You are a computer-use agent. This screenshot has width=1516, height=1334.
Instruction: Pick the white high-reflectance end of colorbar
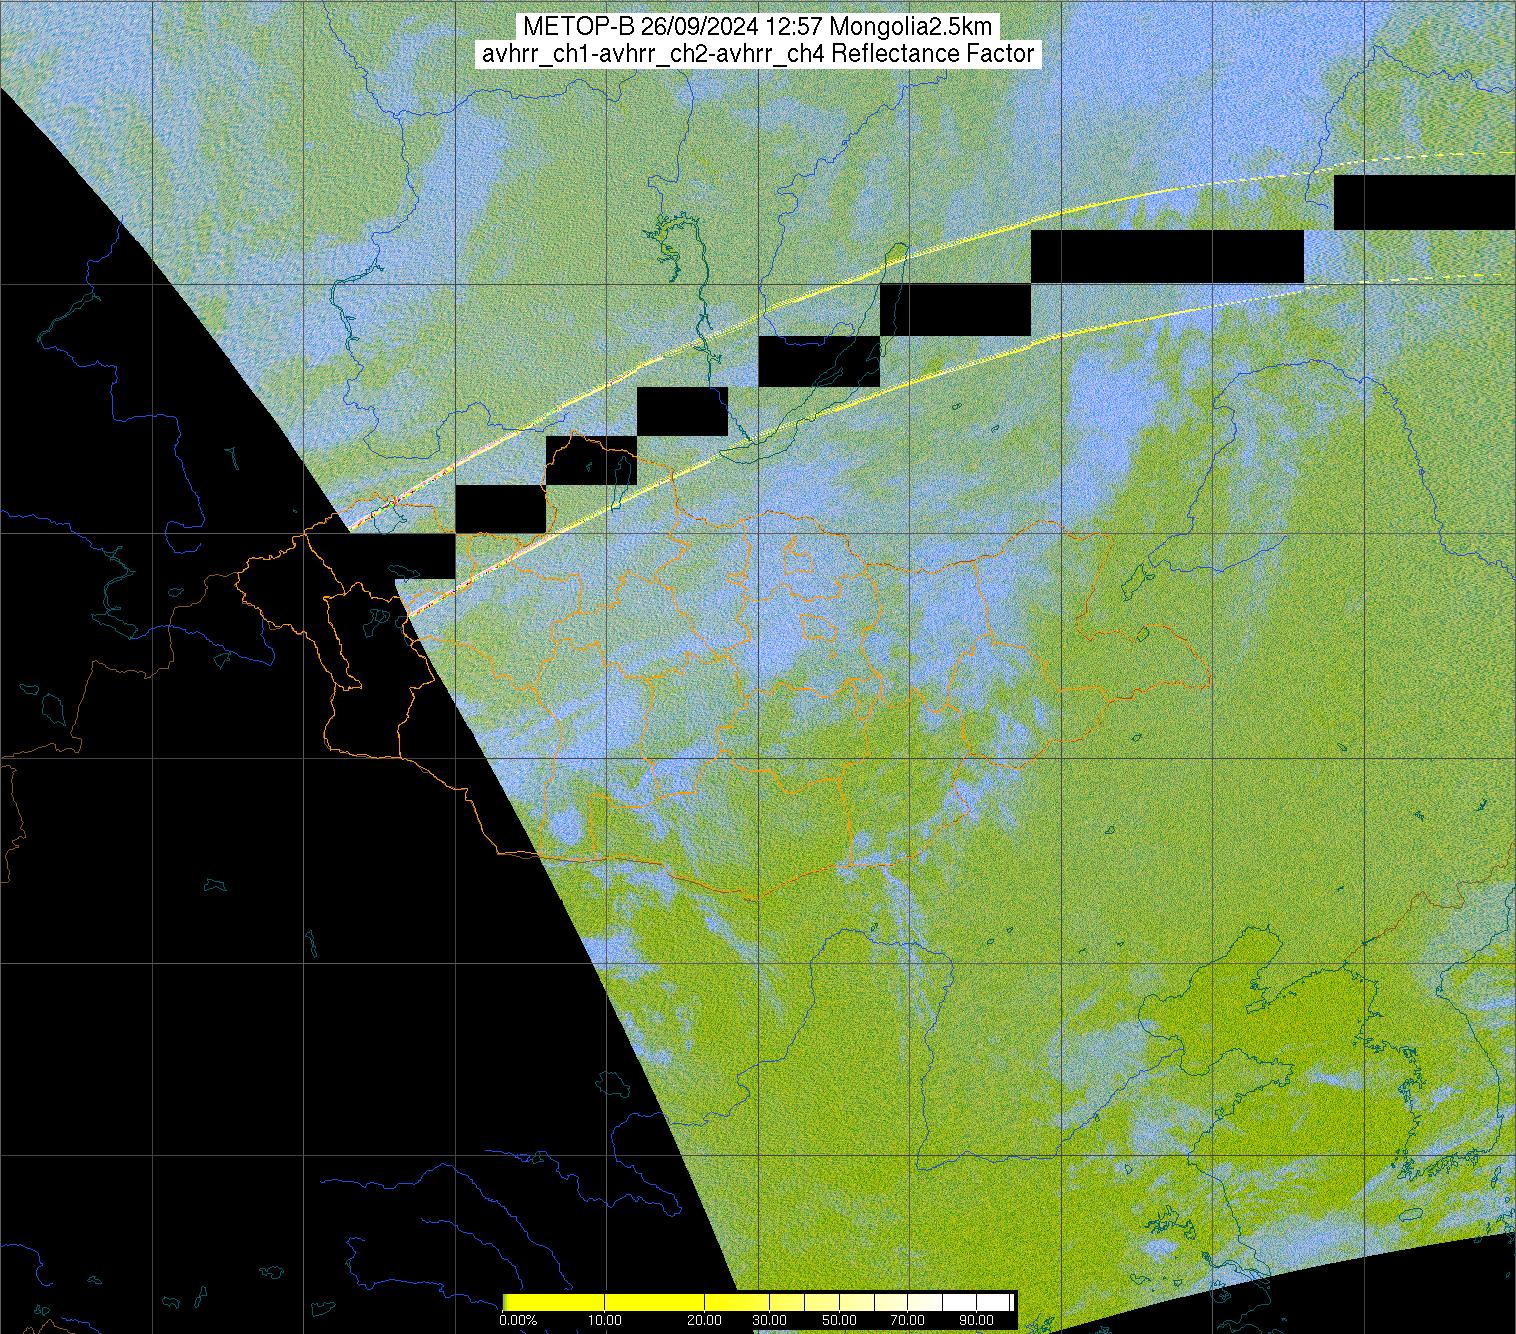tap(995, 1302)
